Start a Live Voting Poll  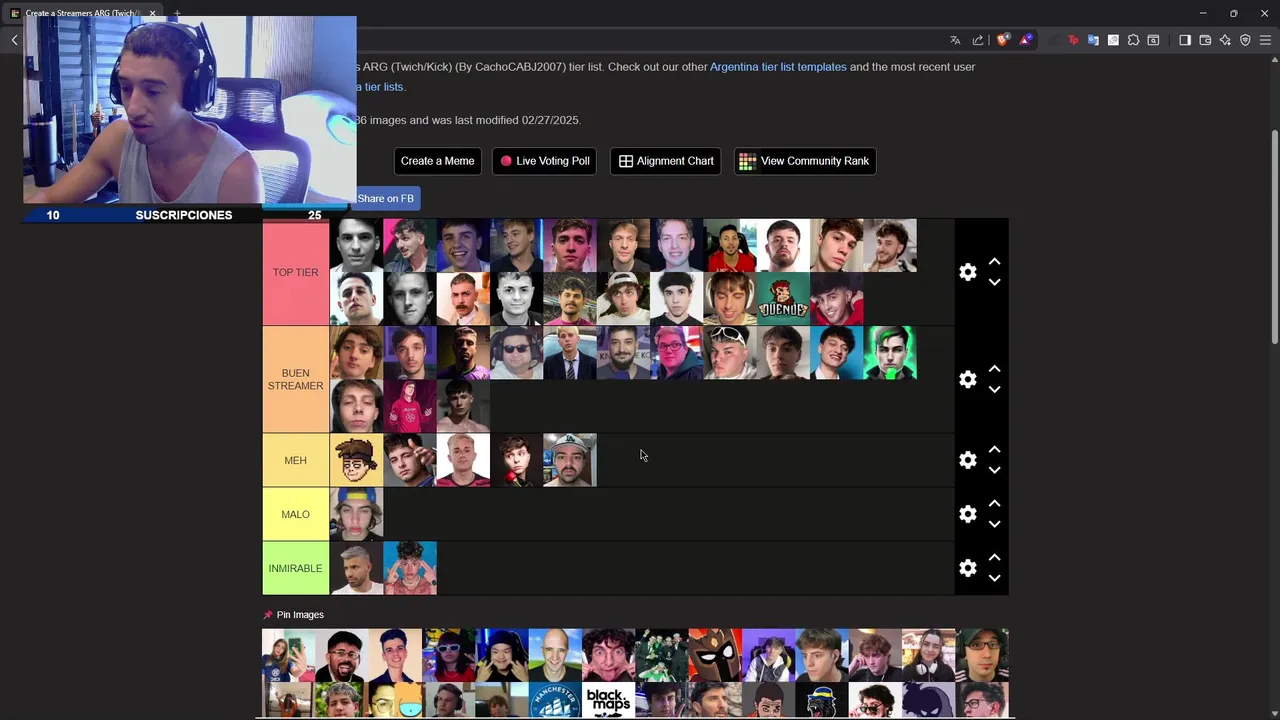tap(544, 161)
